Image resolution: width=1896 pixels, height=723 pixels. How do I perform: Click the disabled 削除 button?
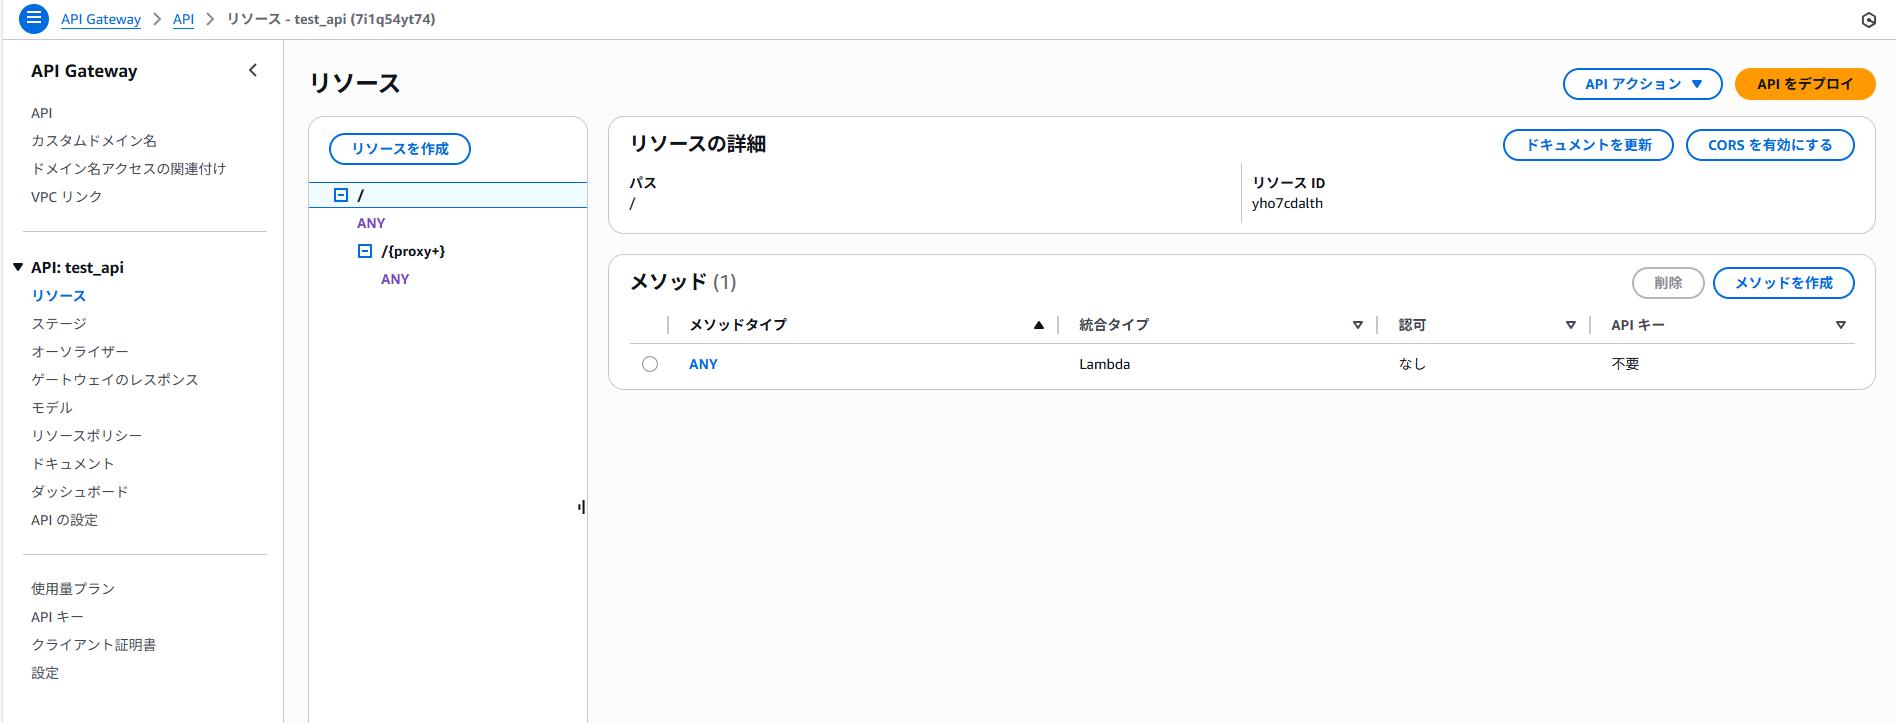click(x=1668, y=283)
